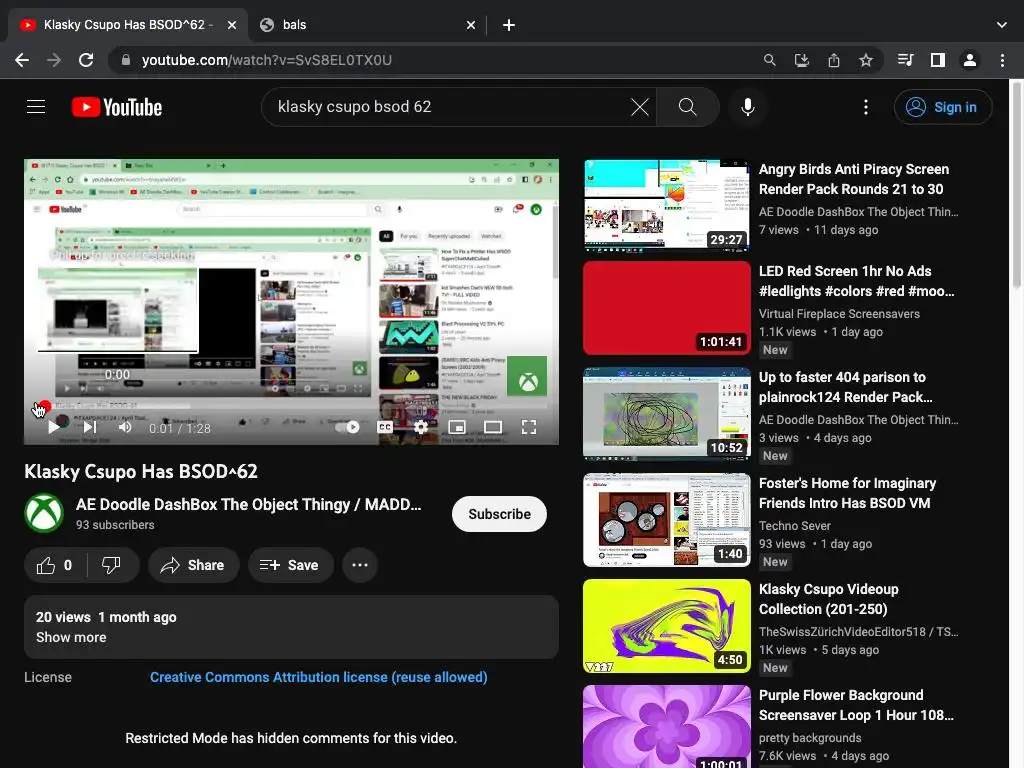Open YouTube settings three-dot menu
1024x768 pixels.
(865, 106)
